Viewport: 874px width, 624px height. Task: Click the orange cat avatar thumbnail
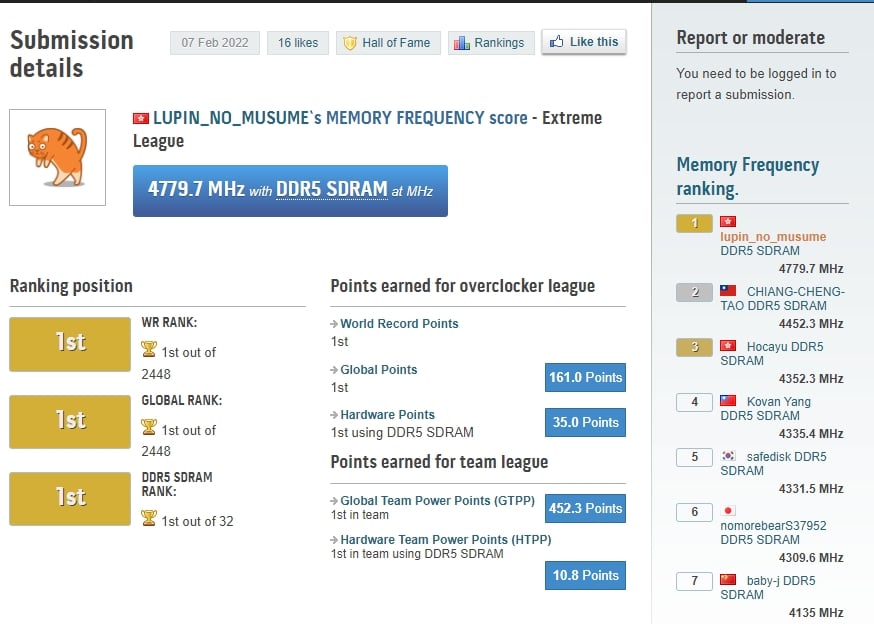[x=57, y=157]
